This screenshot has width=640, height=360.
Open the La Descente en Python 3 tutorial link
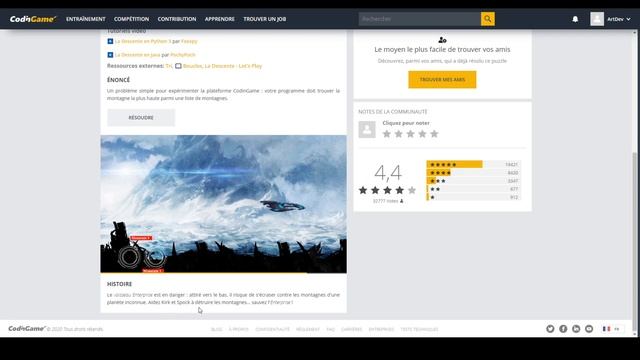tap(143, 41)
